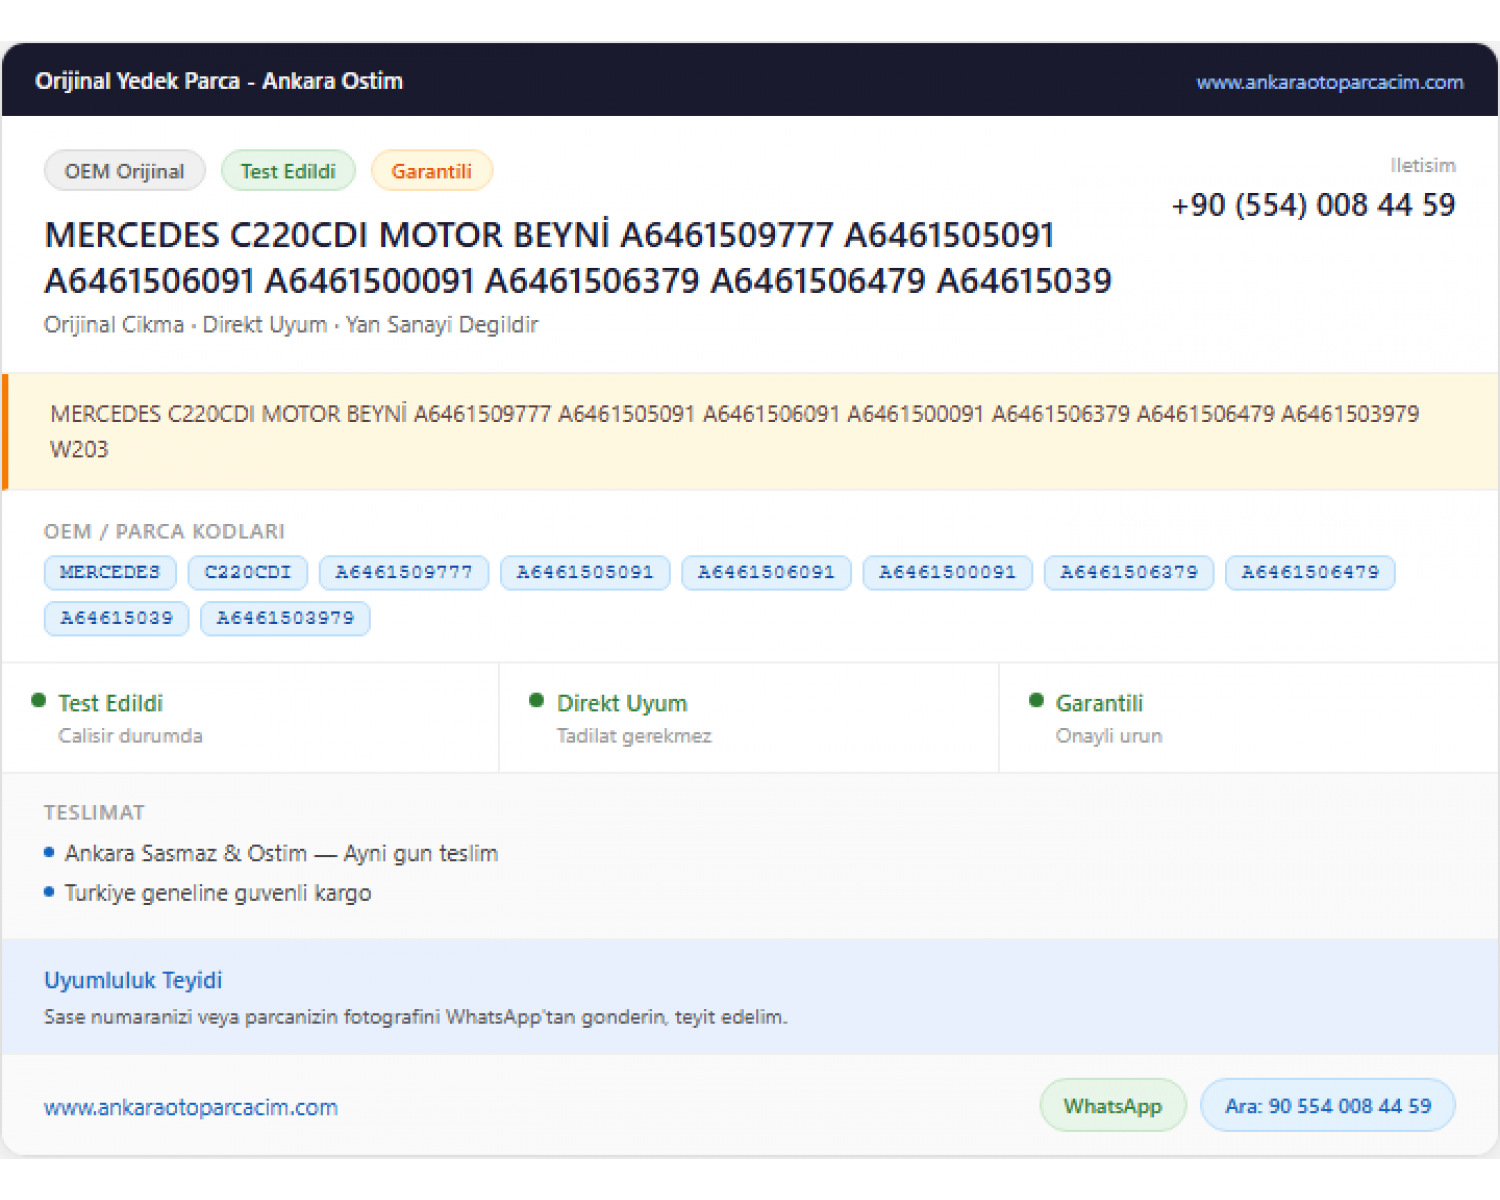Select the green Test Edildi badge
The image size is (1500, 1200).
pos(288,171)
